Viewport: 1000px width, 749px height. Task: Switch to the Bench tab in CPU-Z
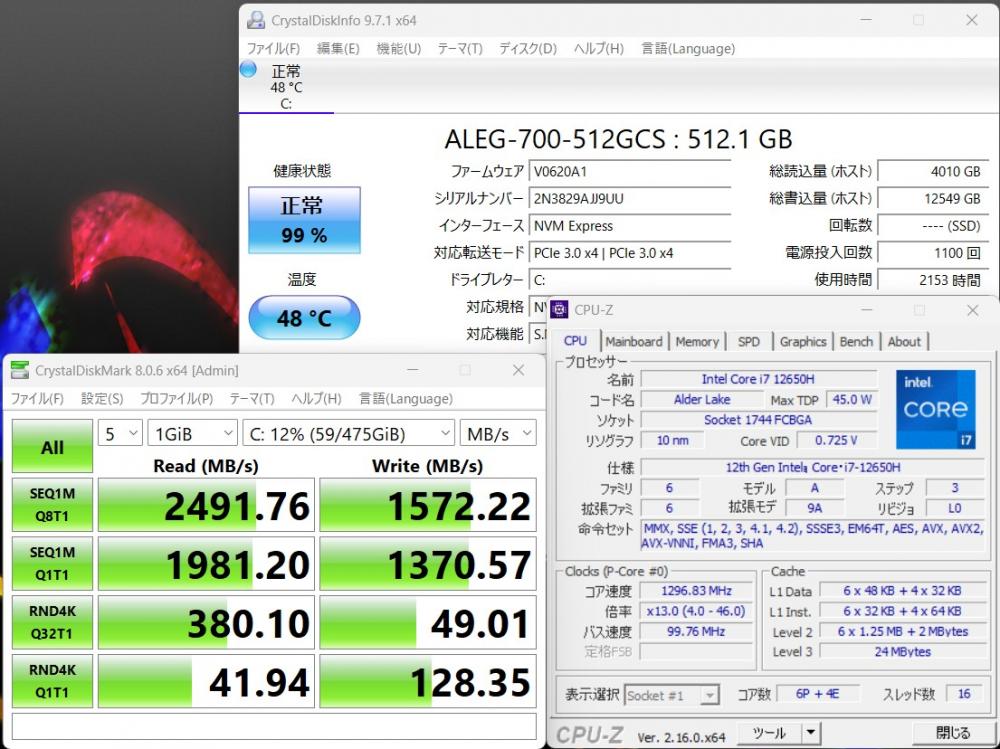pyautogui.click(x=856, y=341)
